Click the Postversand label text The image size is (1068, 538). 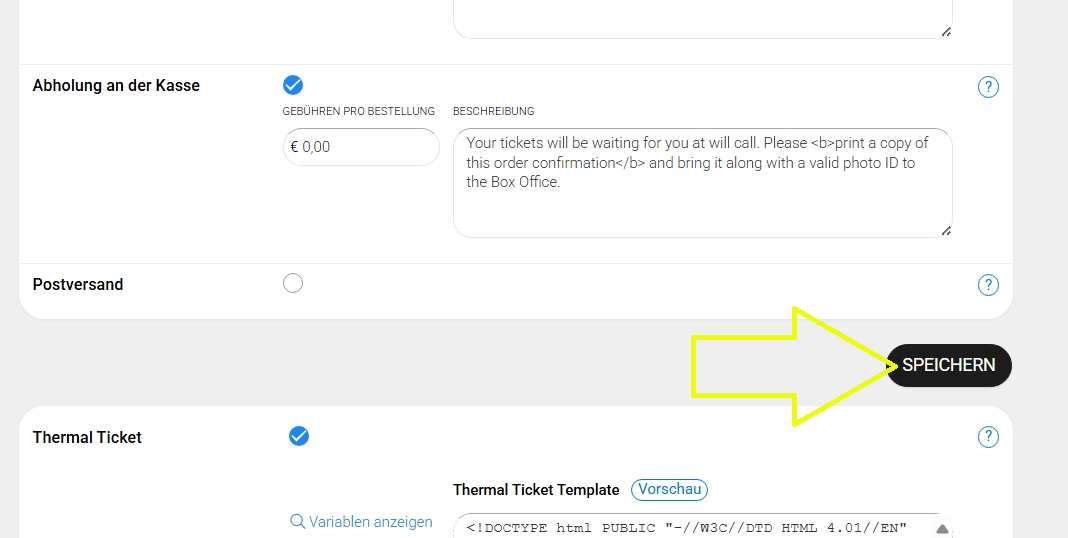point(78,285)
